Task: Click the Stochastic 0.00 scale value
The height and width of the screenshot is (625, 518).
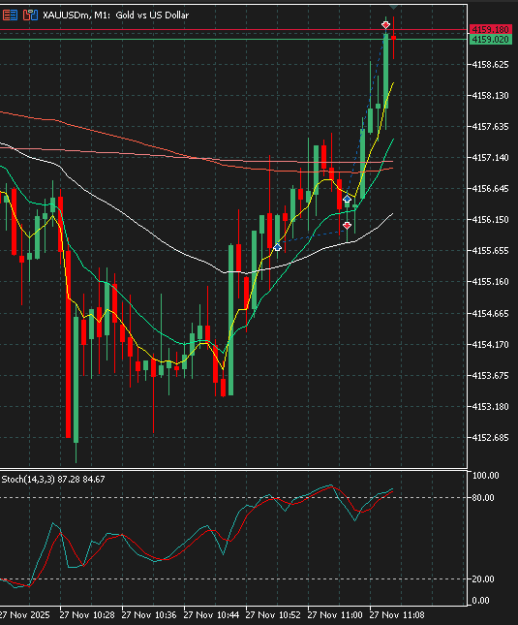Action: [481, 600]
